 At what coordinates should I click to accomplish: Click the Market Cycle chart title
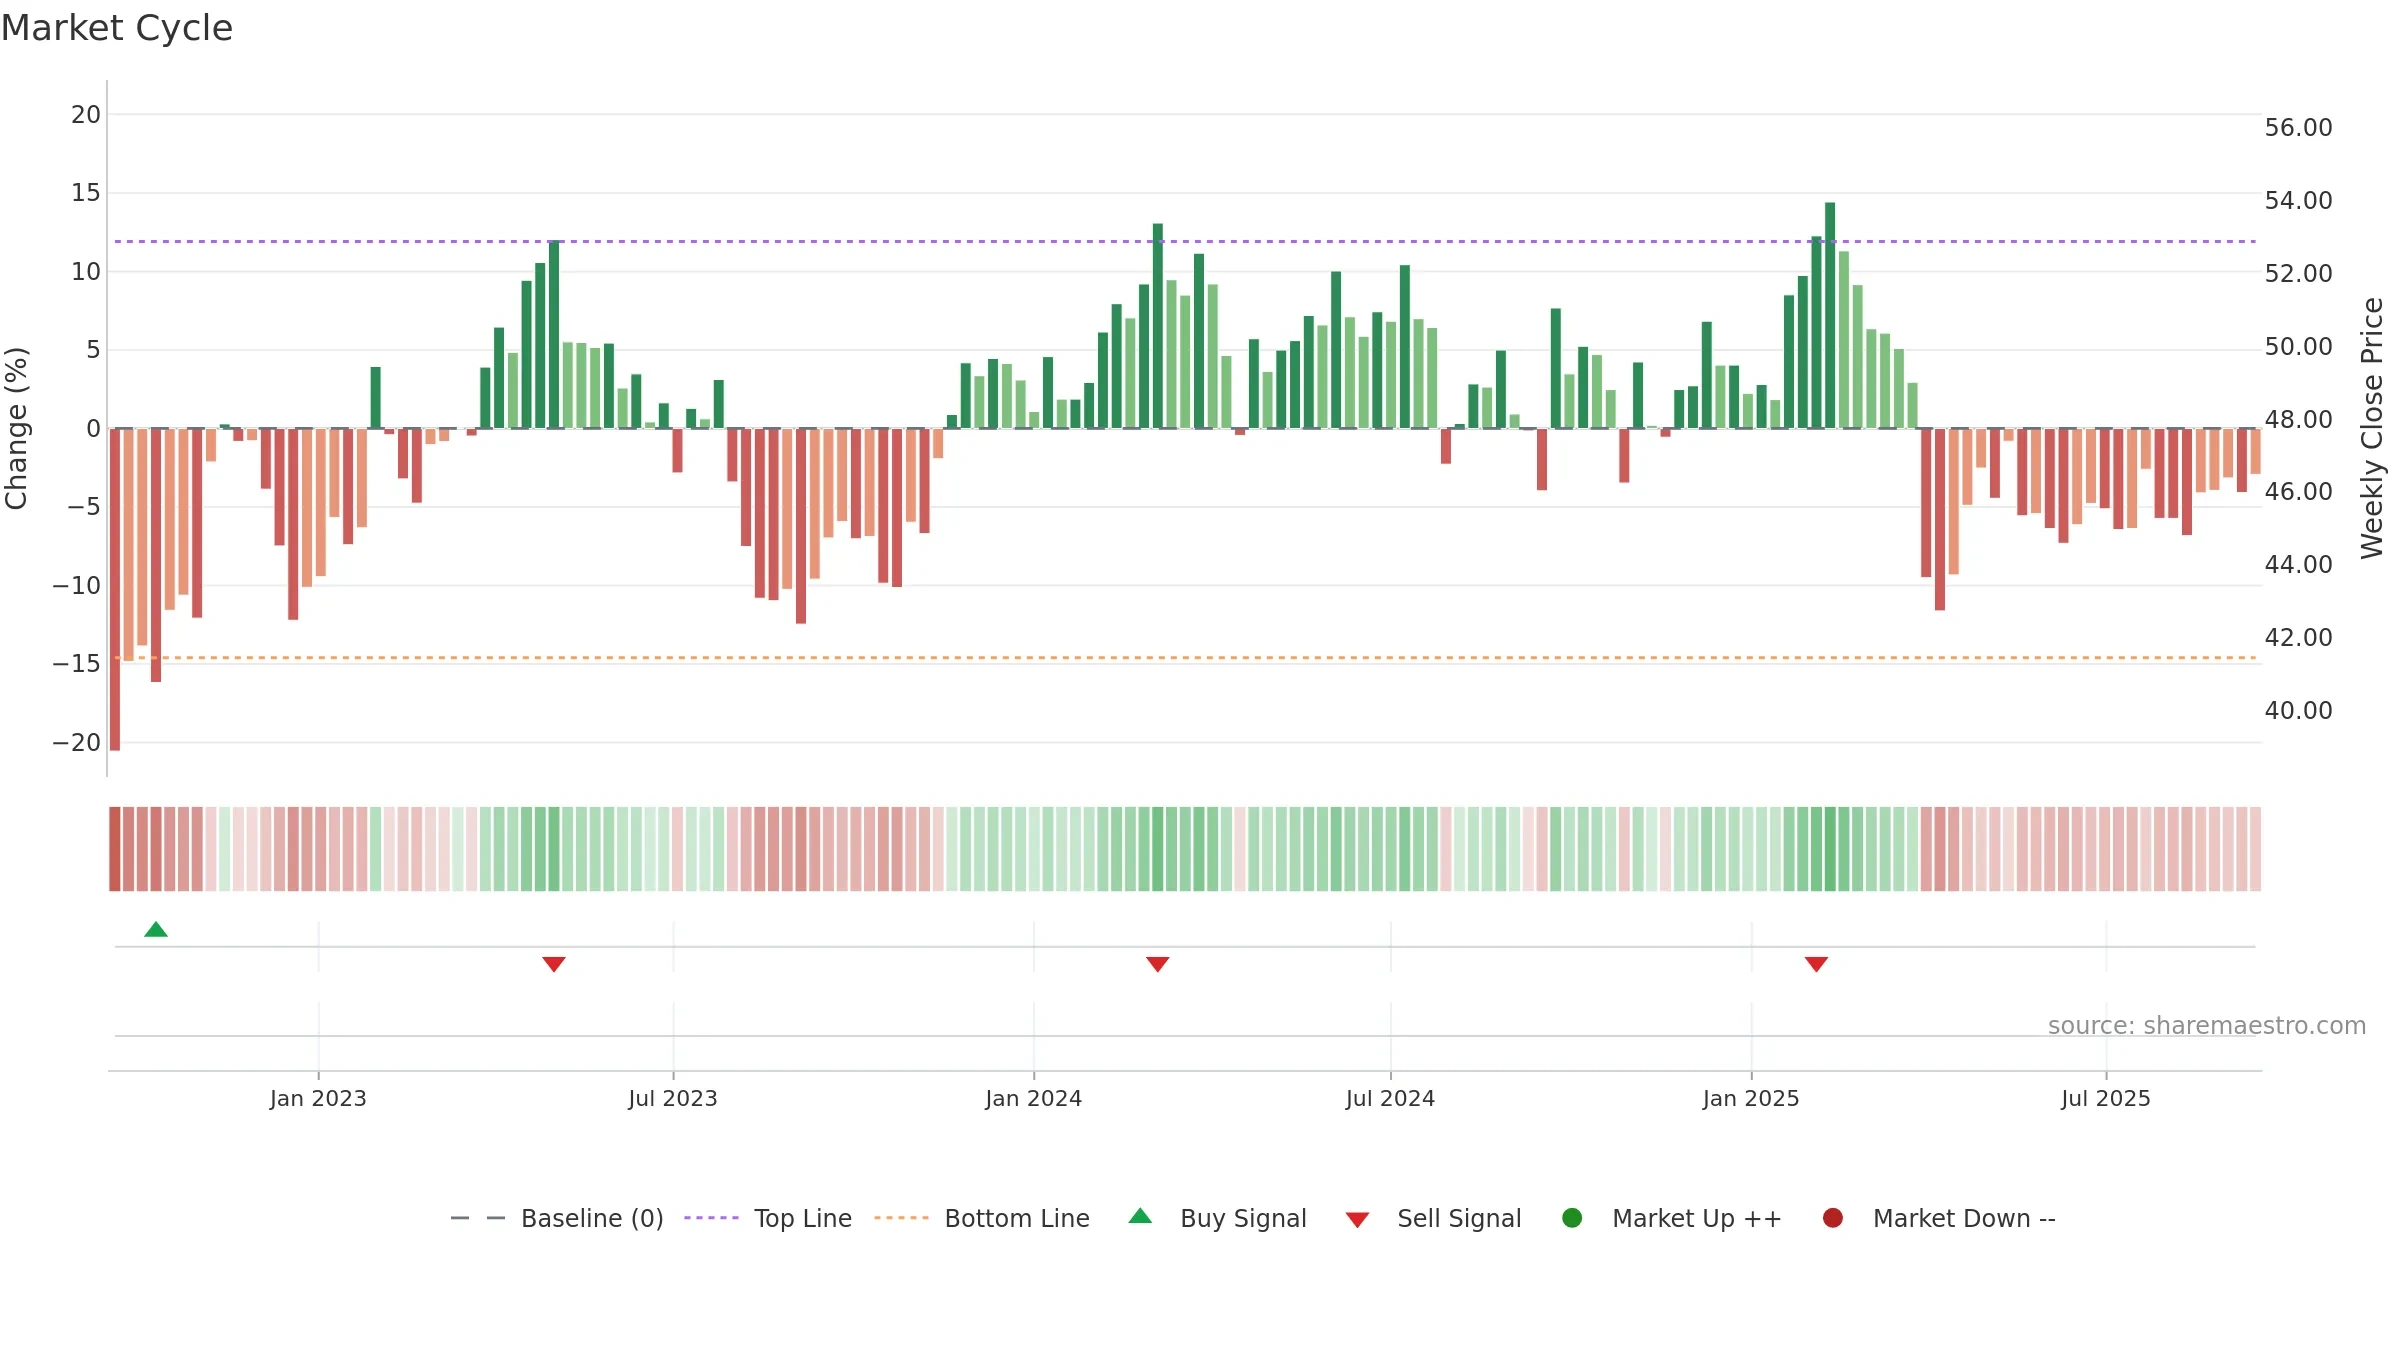117,28
